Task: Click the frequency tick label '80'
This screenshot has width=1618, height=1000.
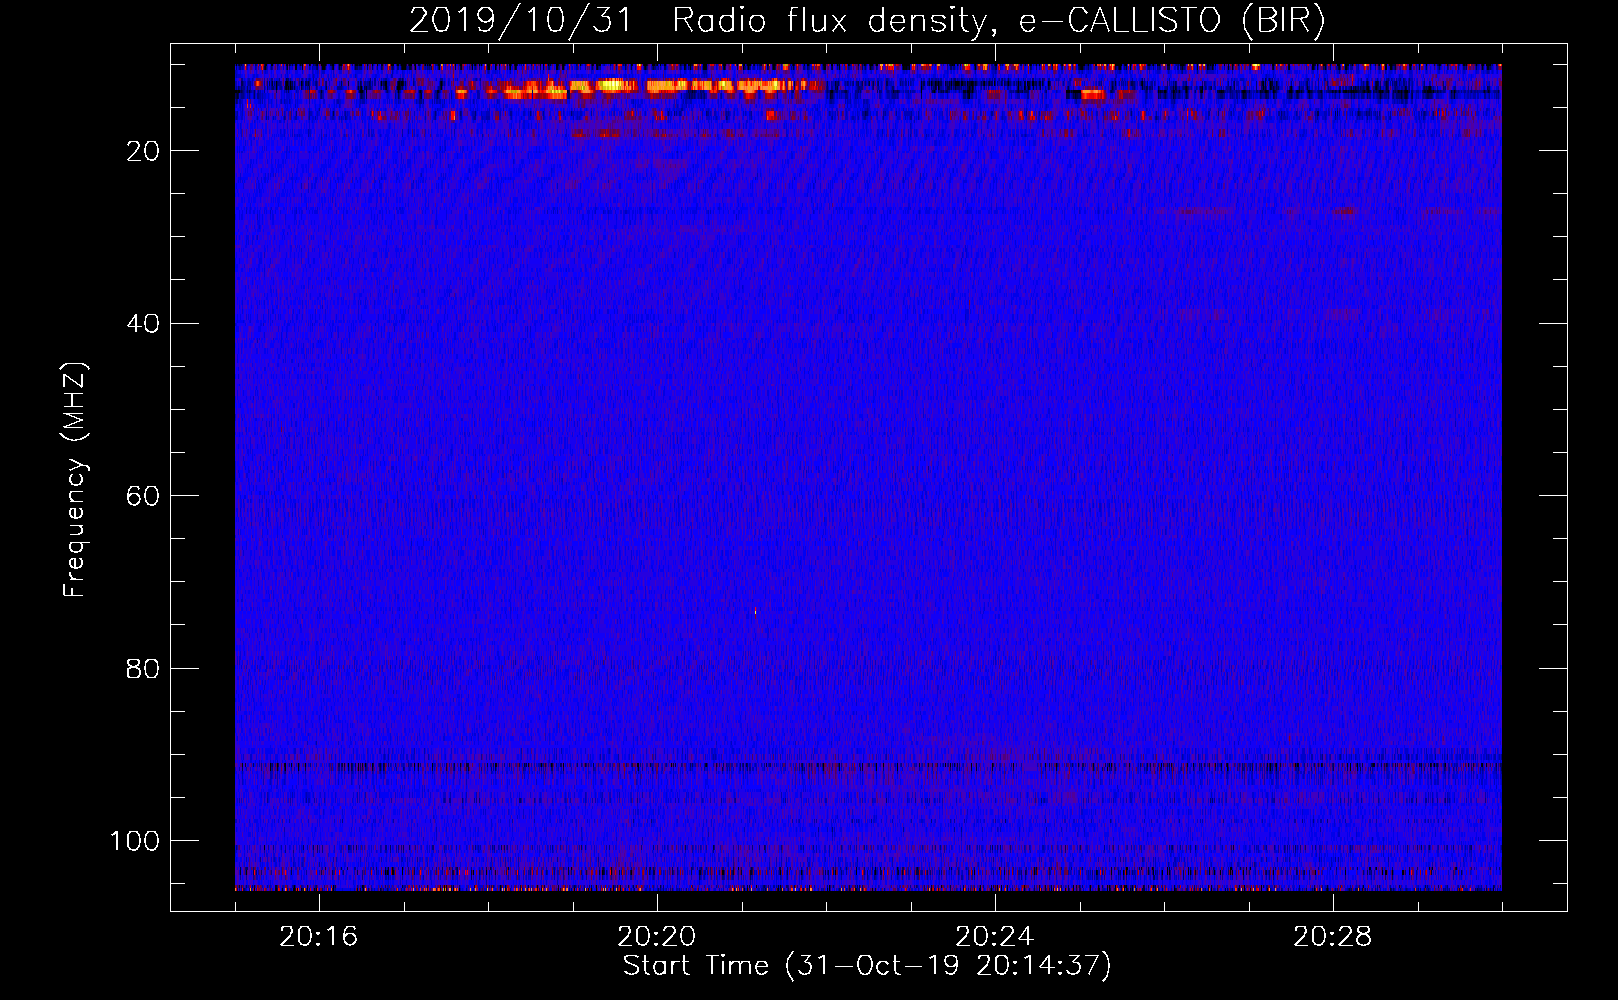Action: pos(144,669)
